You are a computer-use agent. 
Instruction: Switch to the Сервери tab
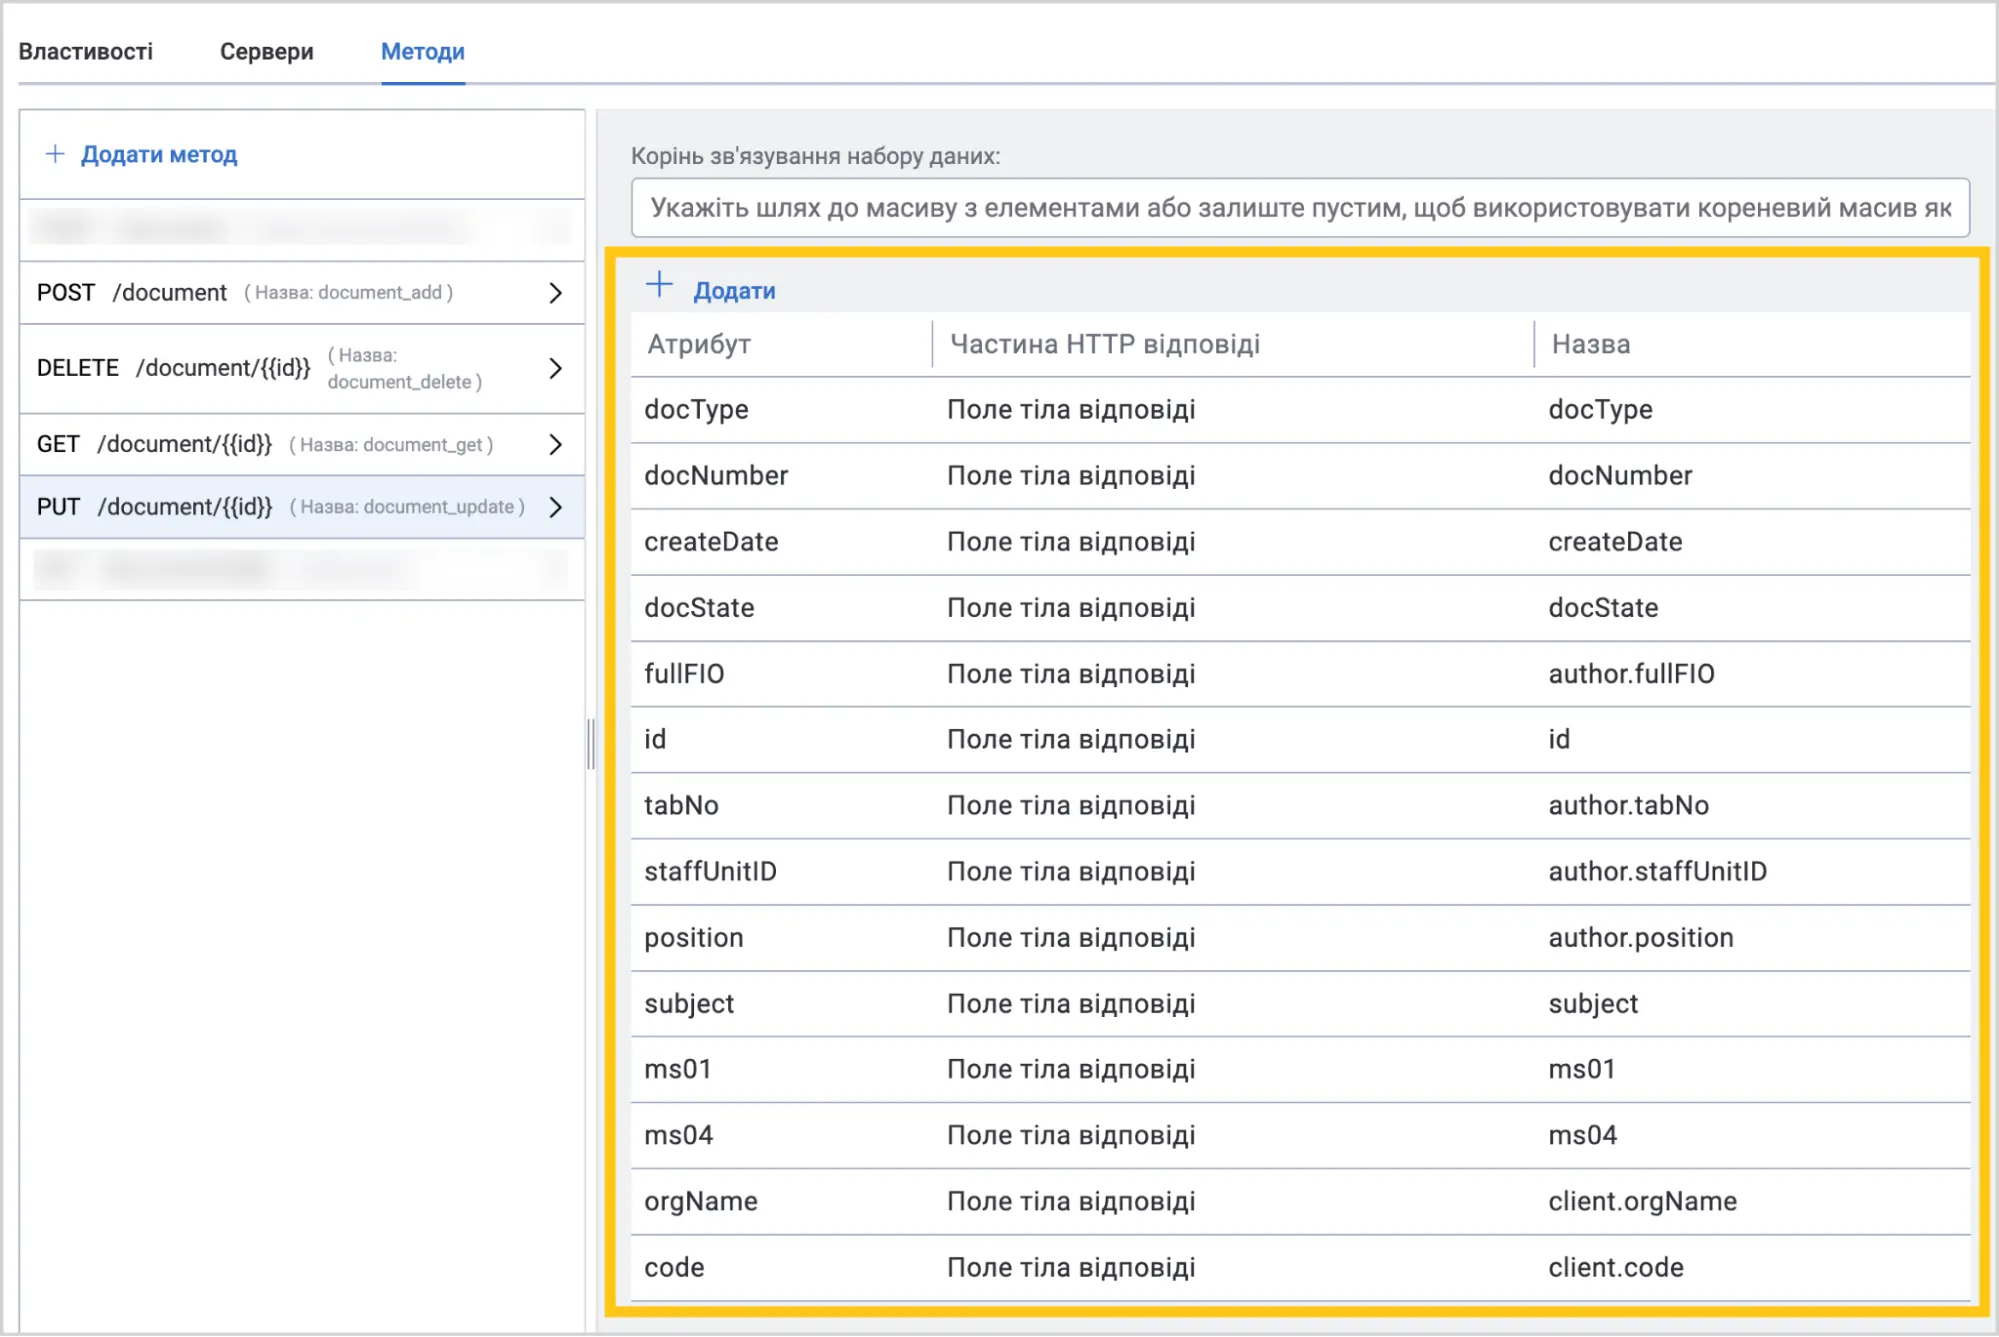point(267,51)
